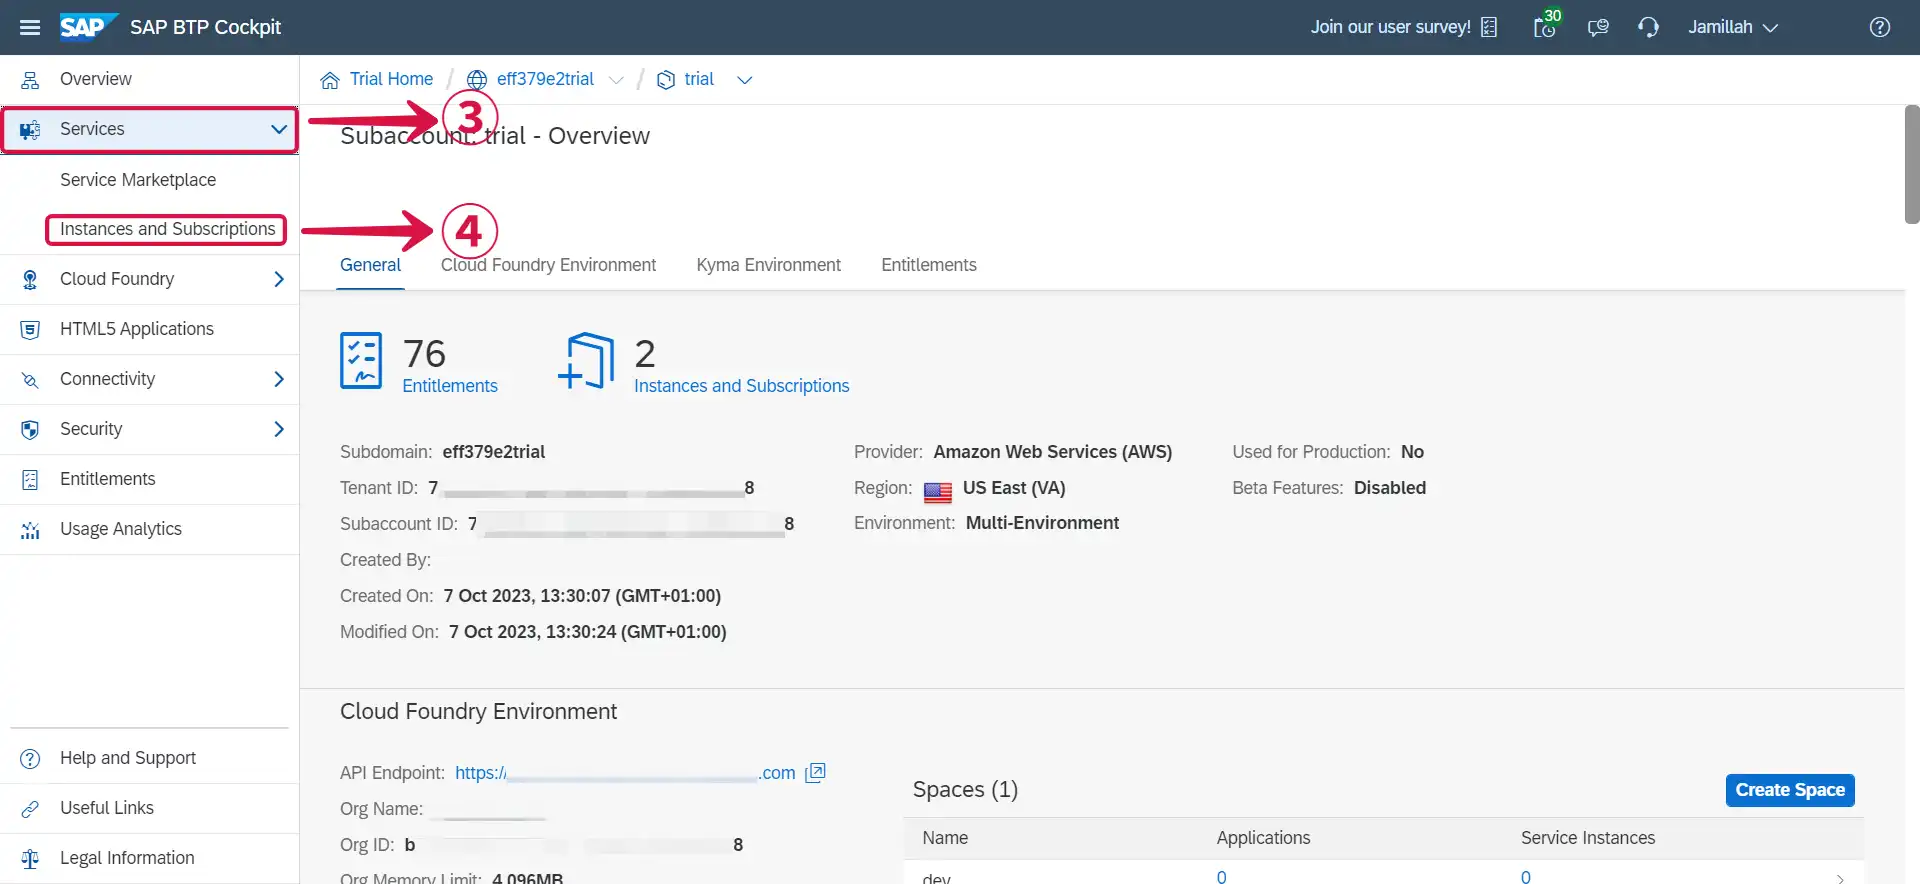Switch to Cloud Foundry Environment tab
This screenshot has height=884, width=1920.
548,265
